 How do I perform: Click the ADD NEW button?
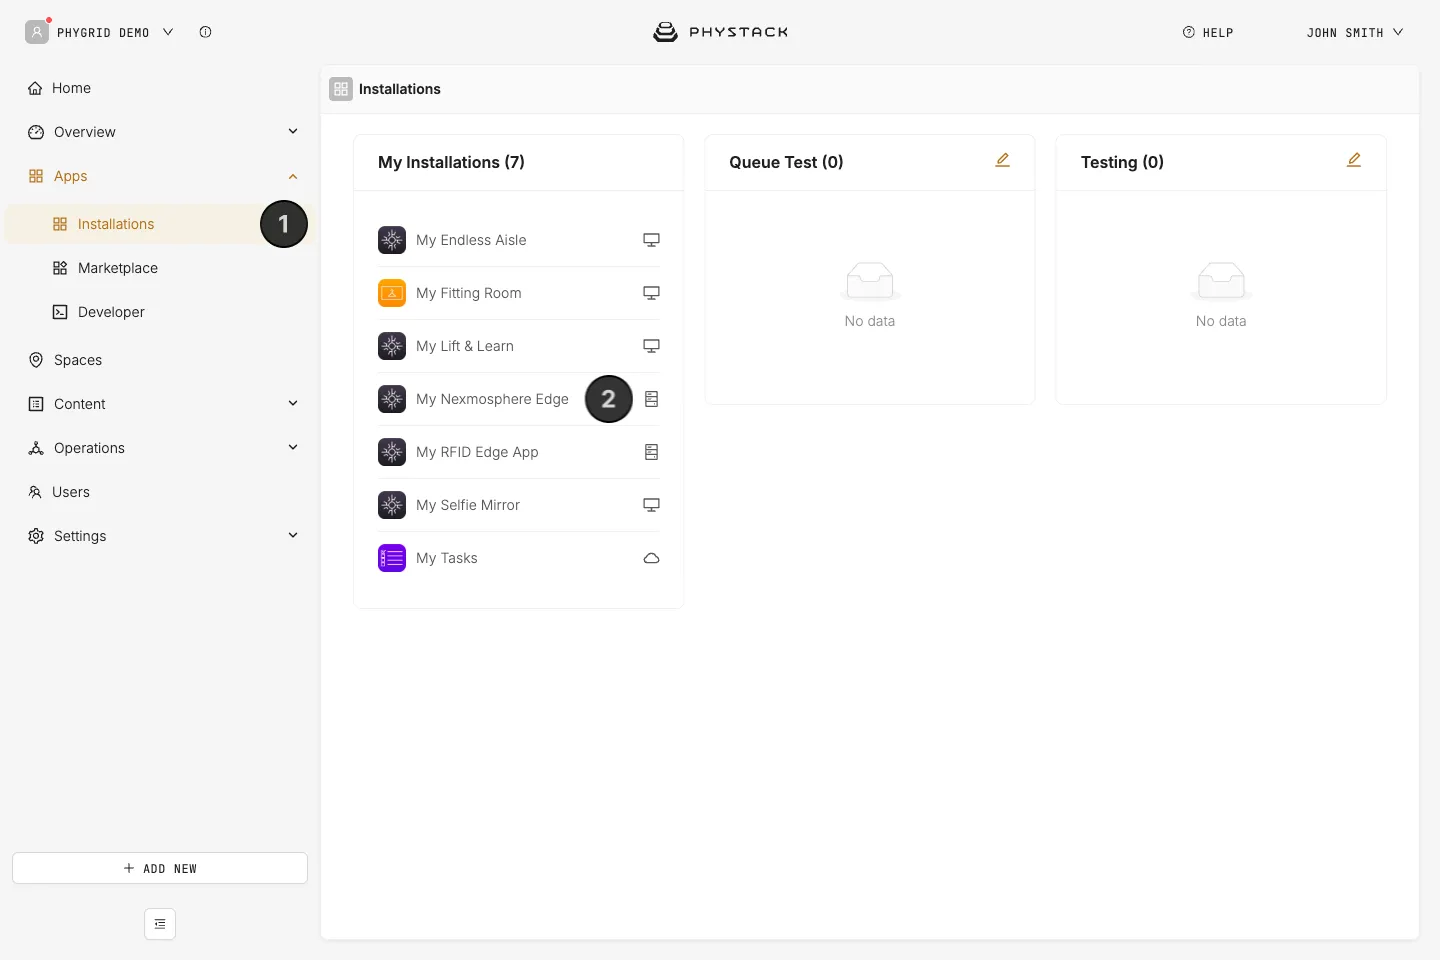(x=160, y=868)
